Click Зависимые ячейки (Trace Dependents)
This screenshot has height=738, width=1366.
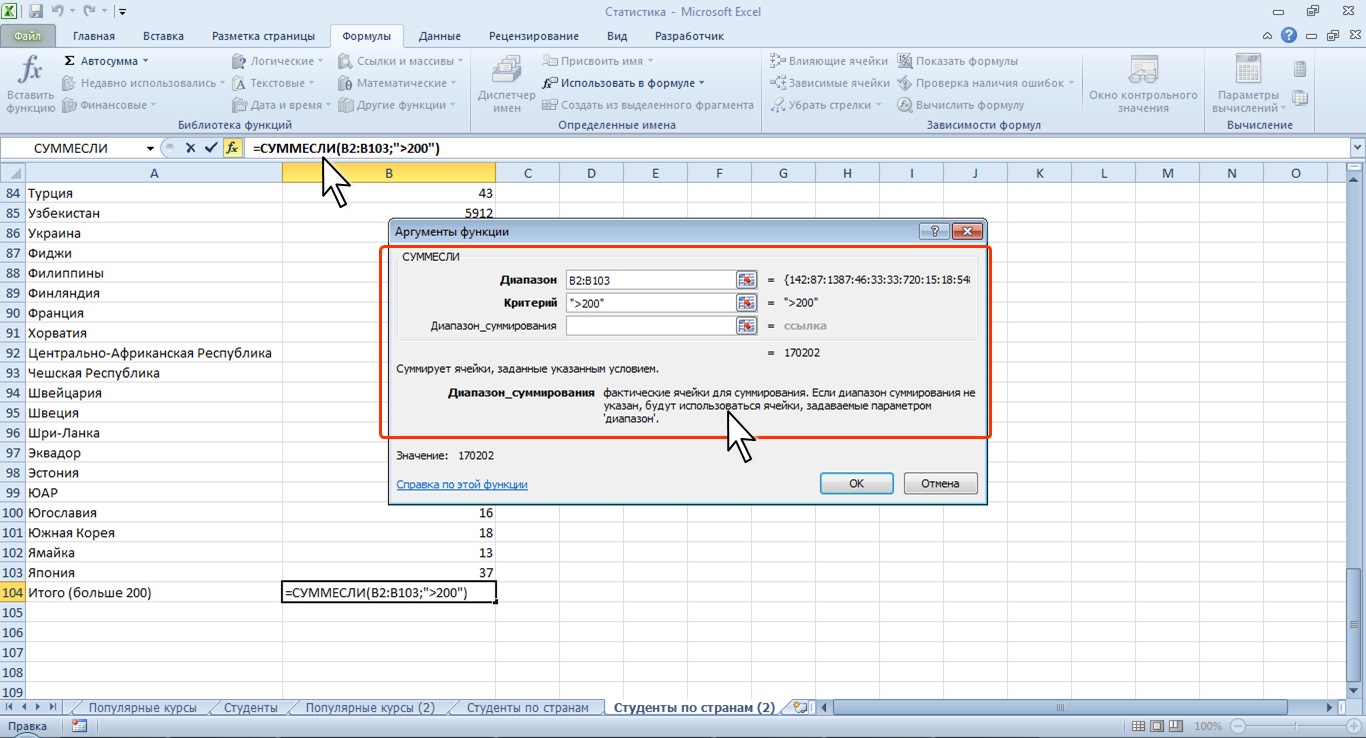click(x=829, y=83)
